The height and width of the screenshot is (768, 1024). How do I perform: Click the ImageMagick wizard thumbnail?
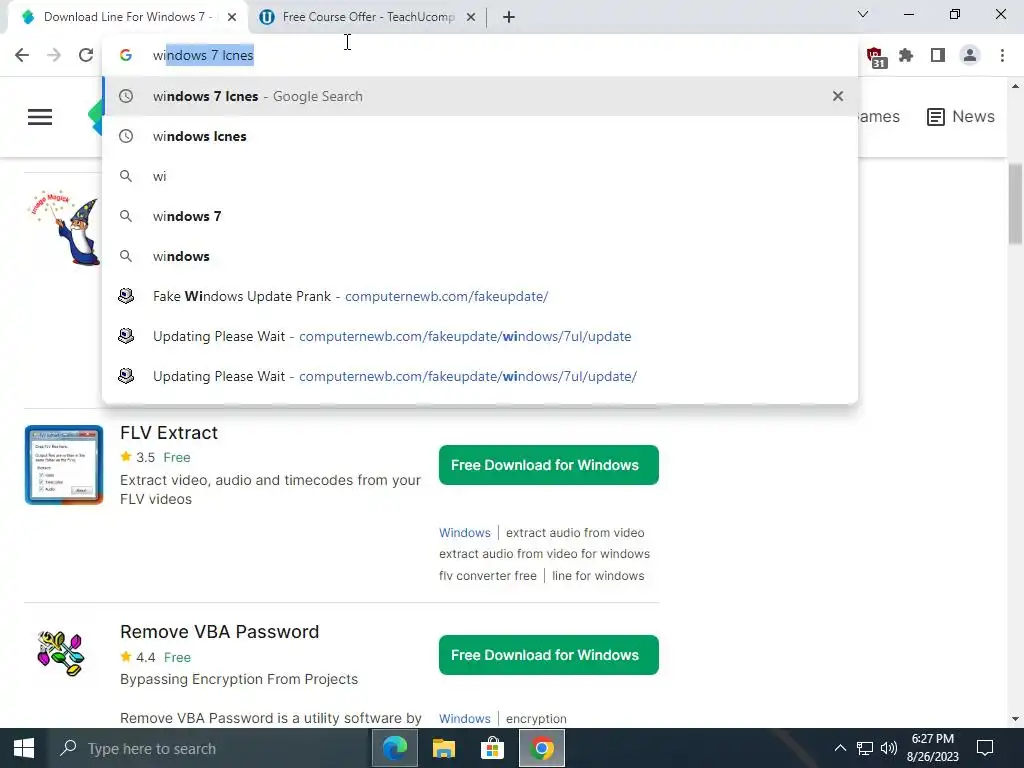(65, 228)
